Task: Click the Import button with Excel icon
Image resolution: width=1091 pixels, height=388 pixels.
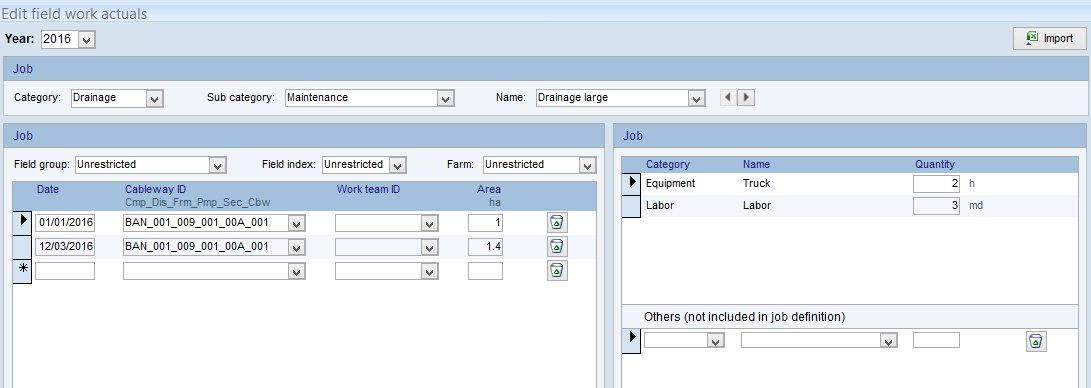Action: click(x=1049, y=39)
